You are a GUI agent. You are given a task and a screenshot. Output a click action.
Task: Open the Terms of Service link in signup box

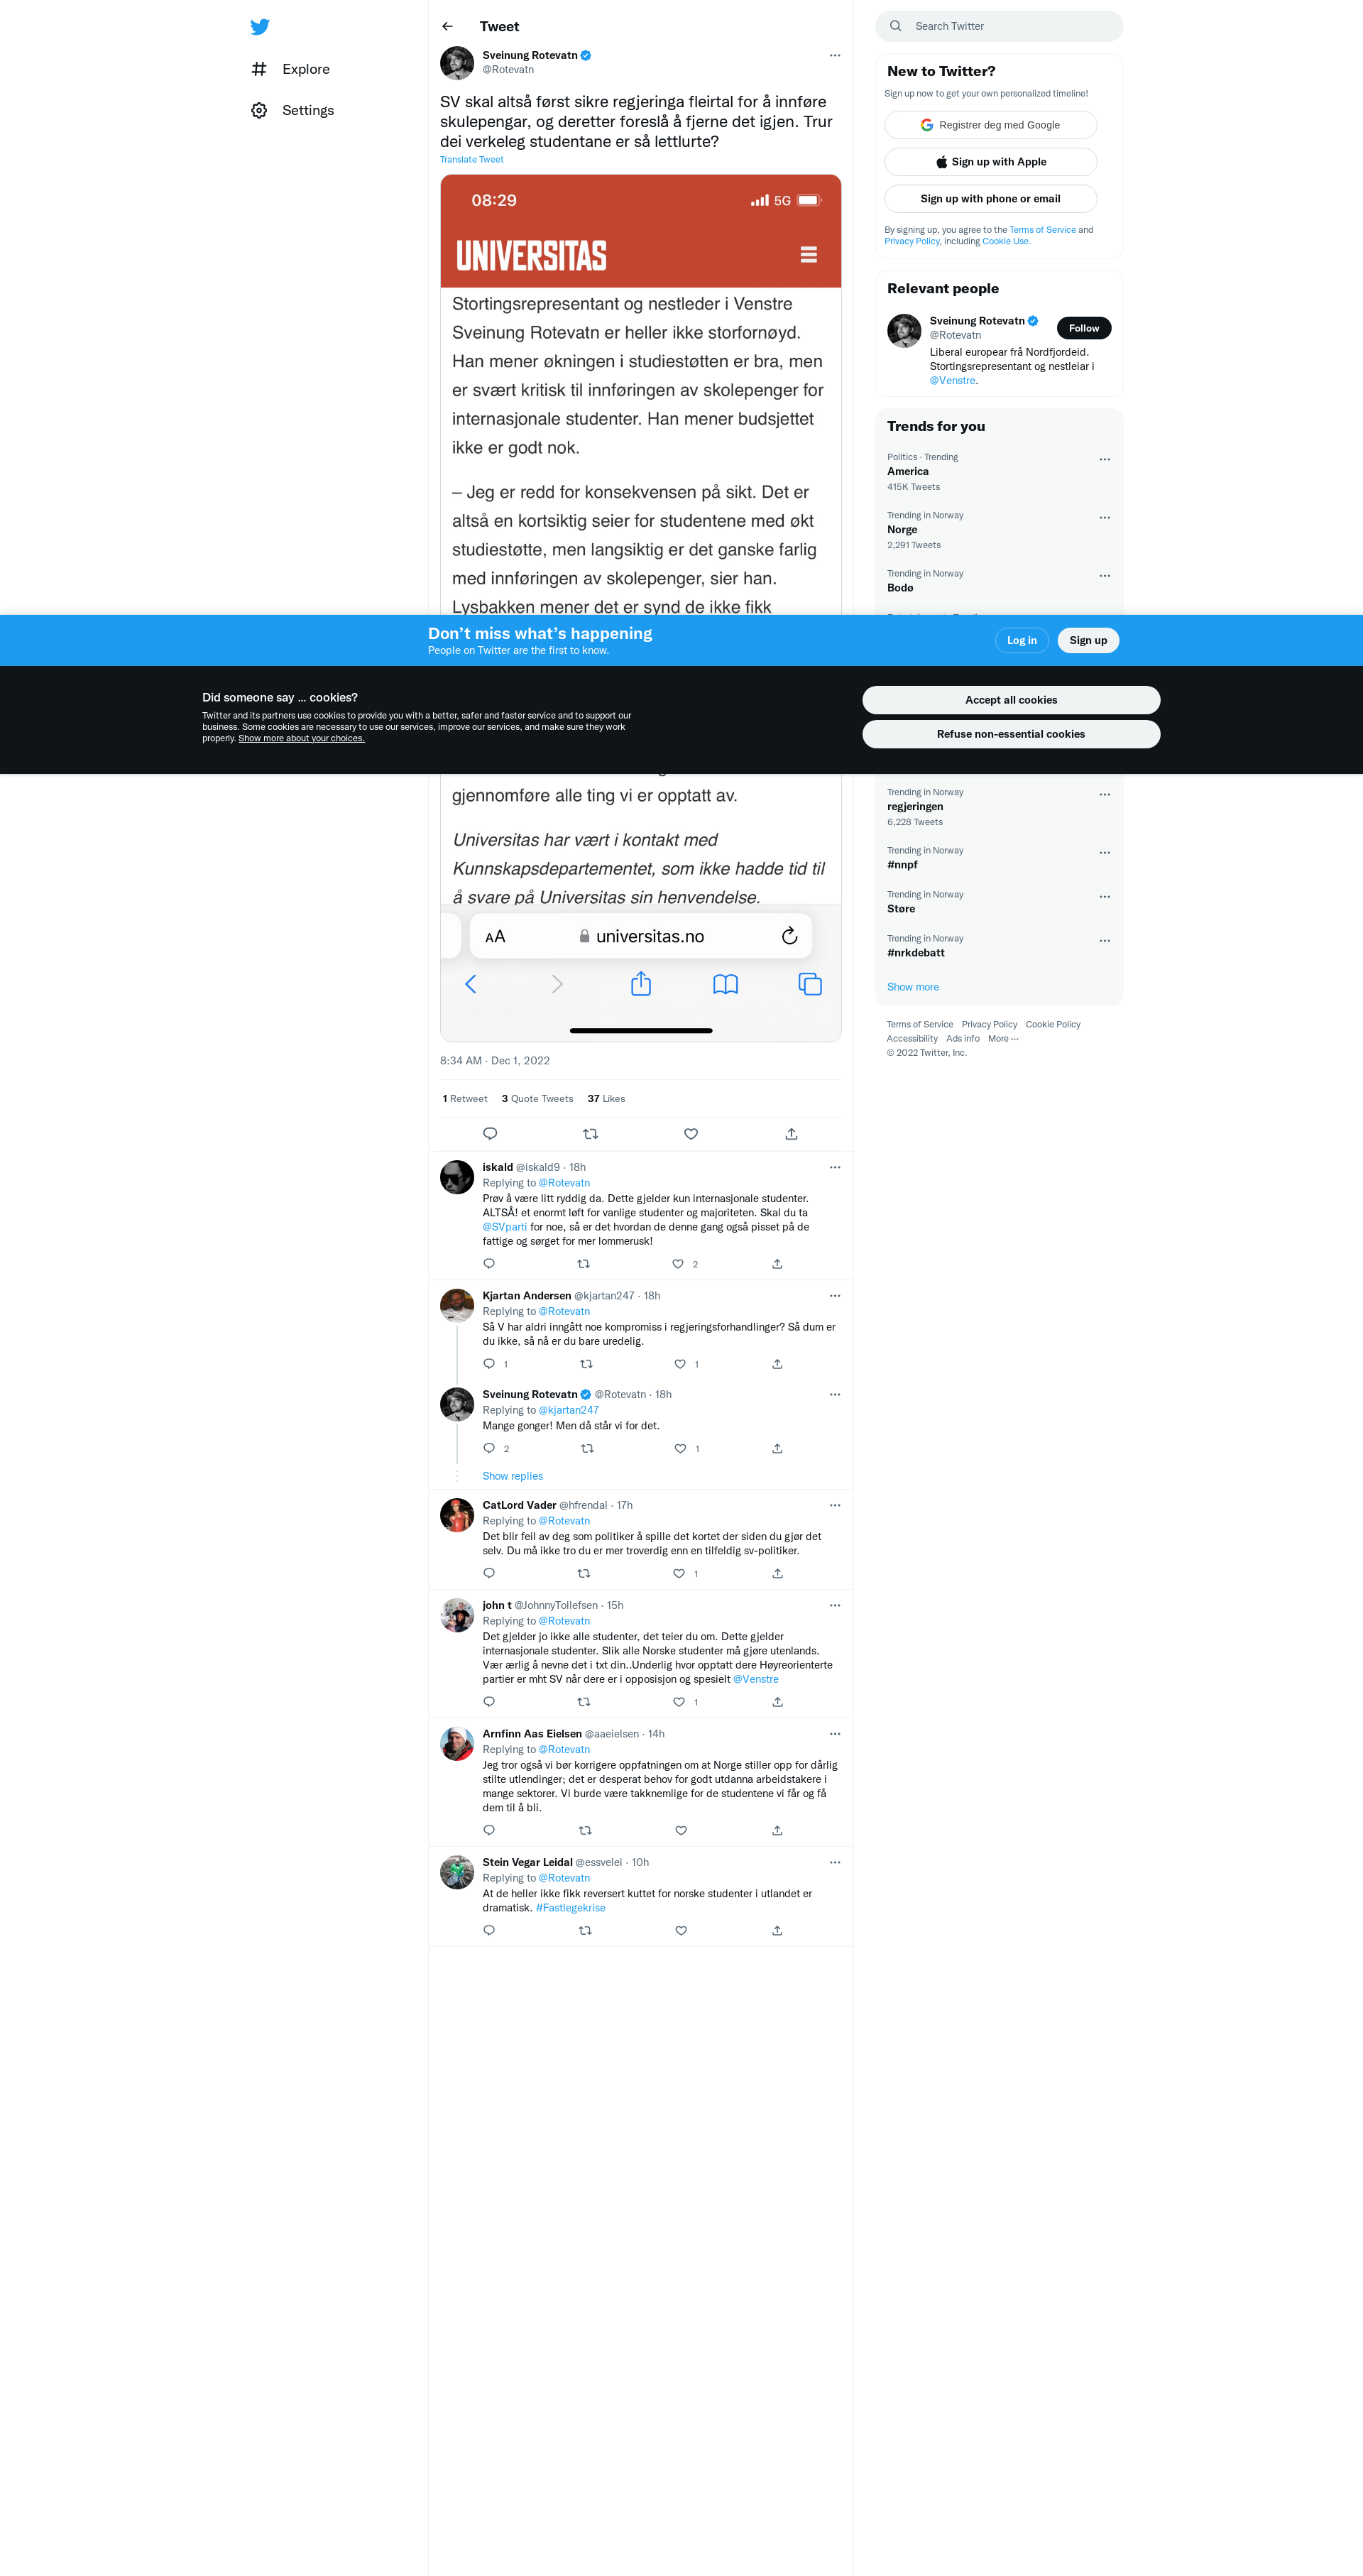click(1042, 230)
